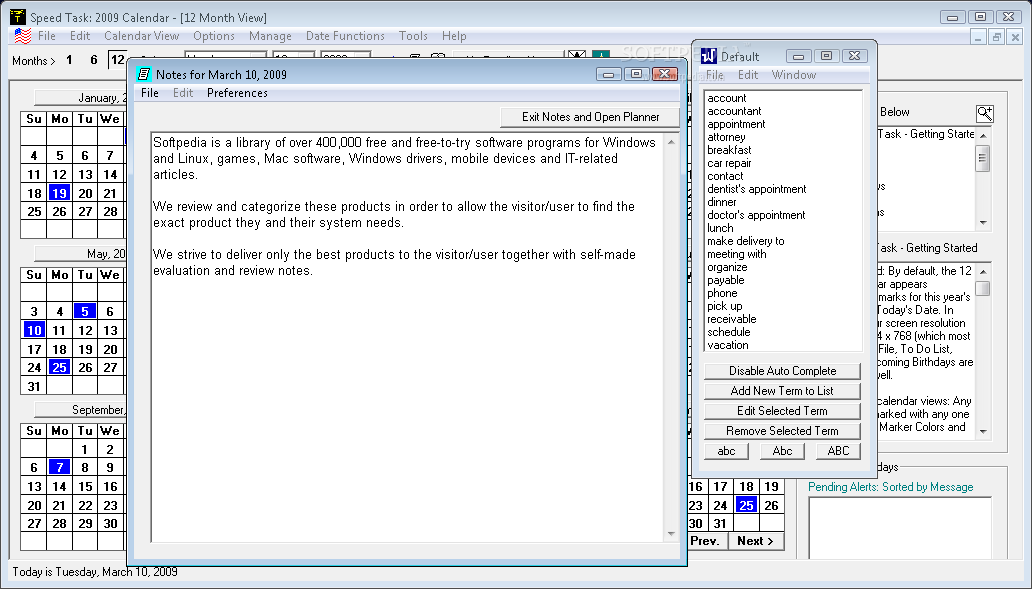Select highlighted September 7 in calendar
Image resolution: width=1032 pixels, height=589 pixels.
tap(59, 467)
